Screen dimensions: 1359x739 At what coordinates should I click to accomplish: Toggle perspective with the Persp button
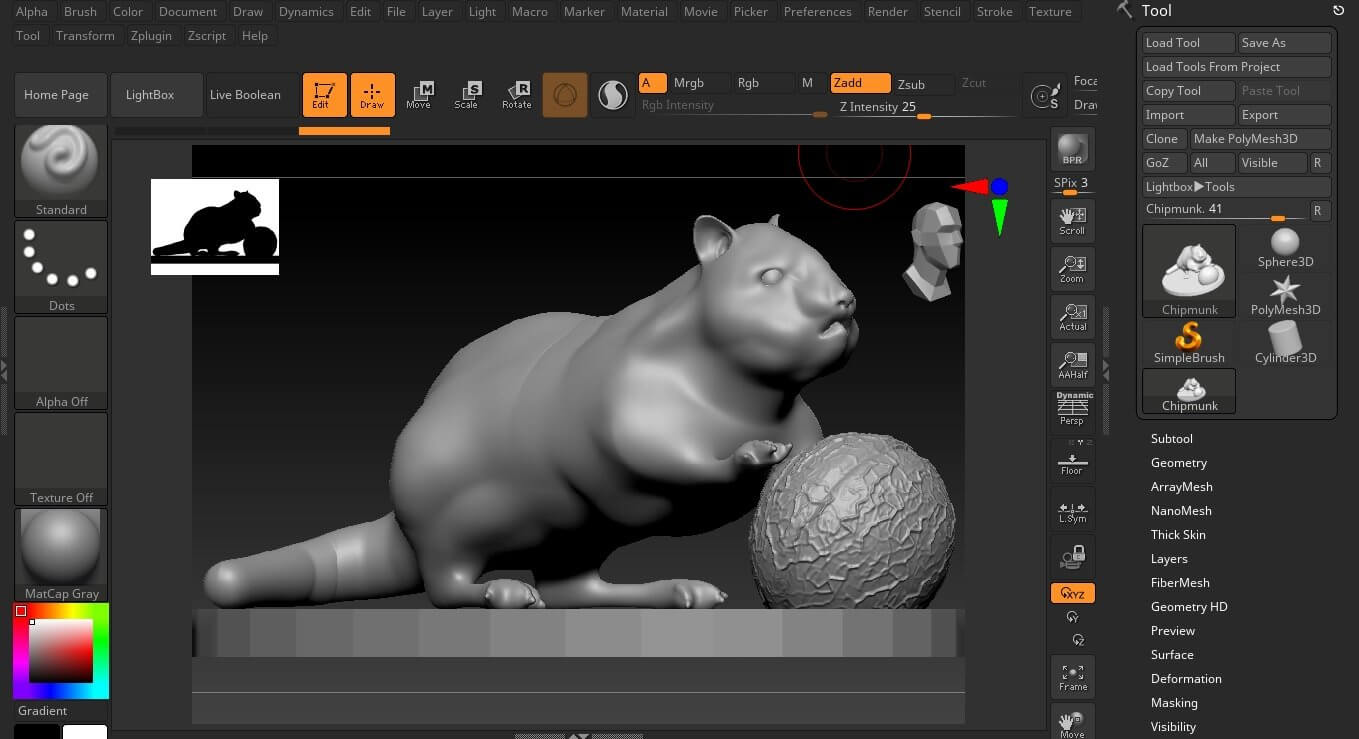tap(1072, 410)
